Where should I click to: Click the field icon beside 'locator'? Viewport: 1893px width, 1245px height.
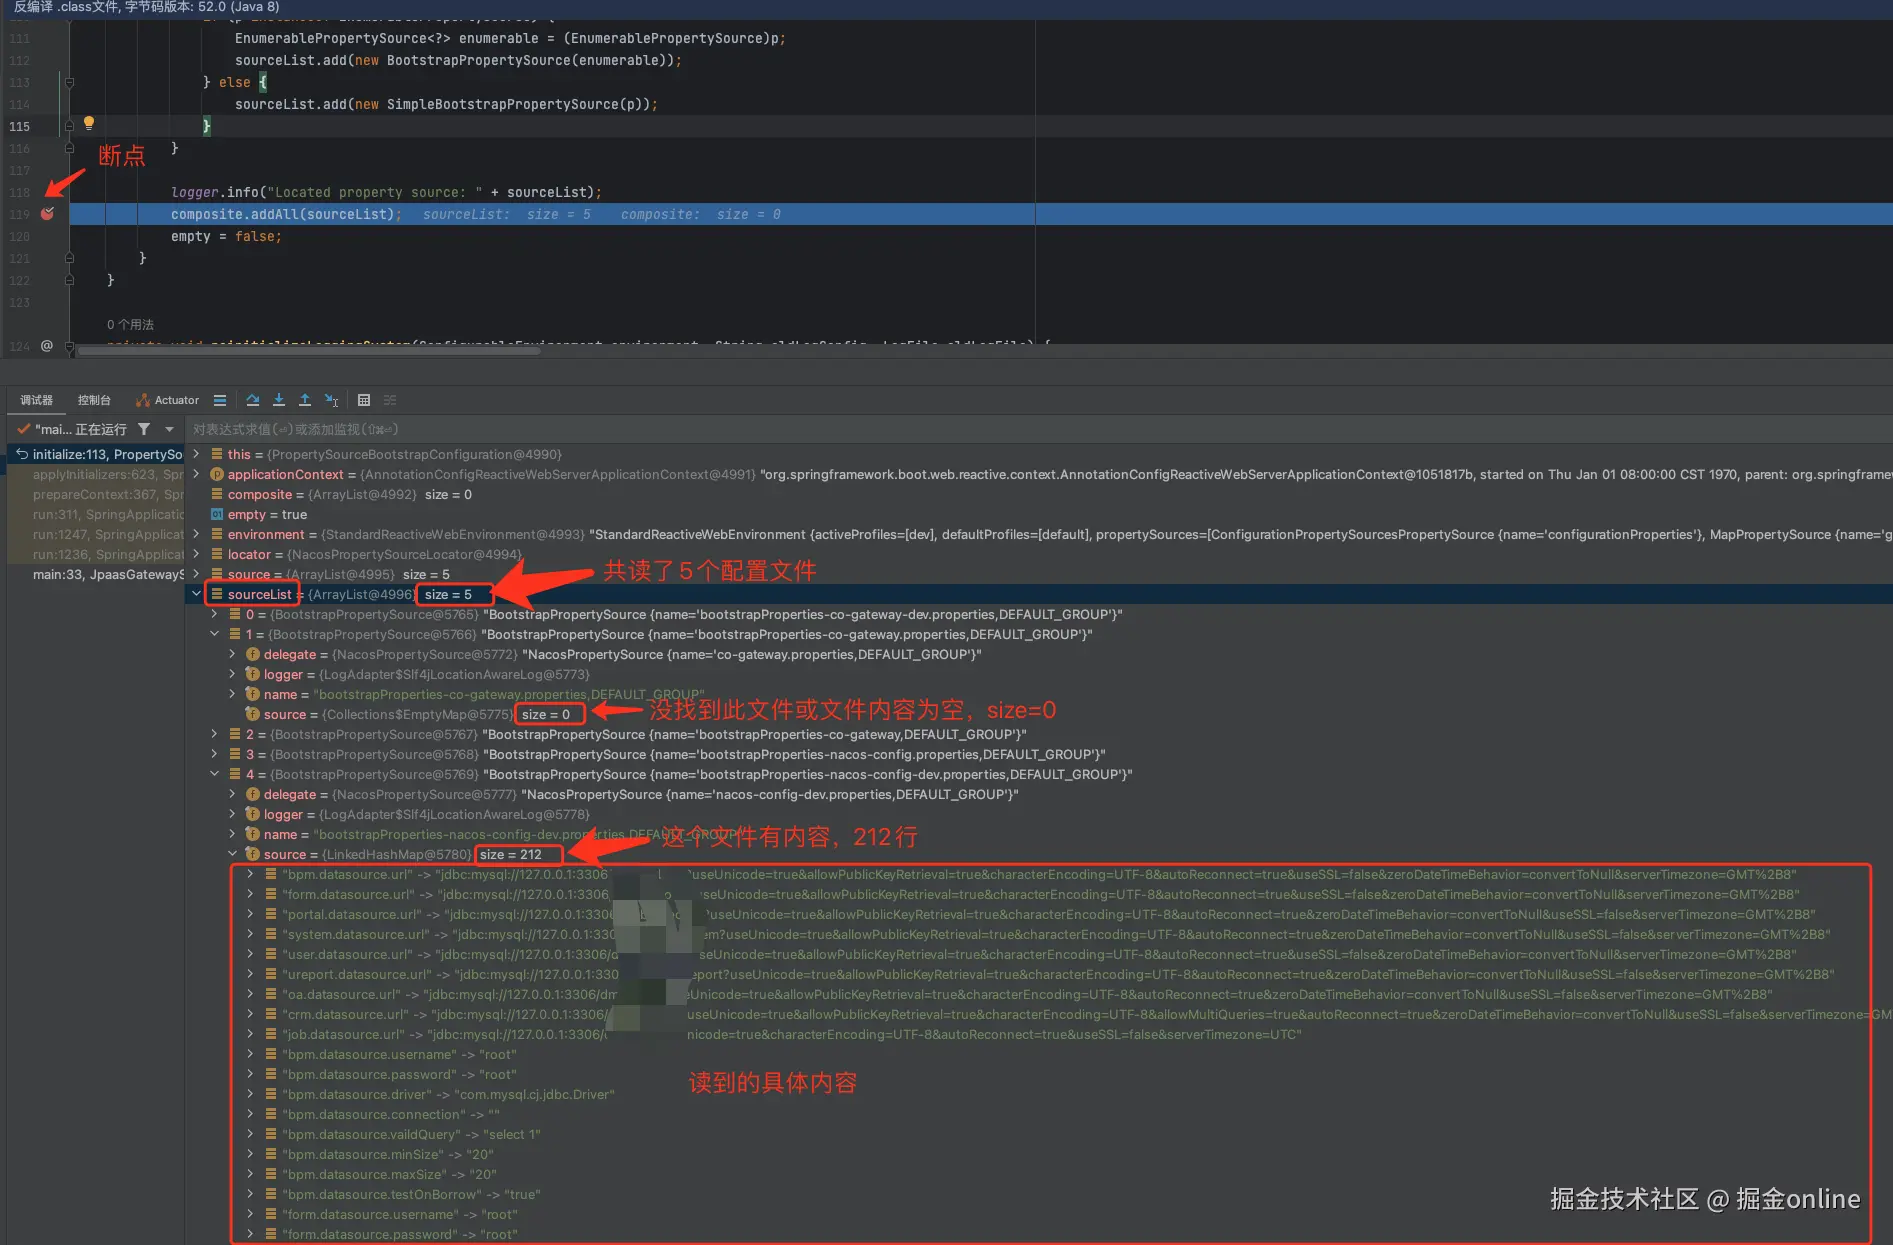click(217, 554)
